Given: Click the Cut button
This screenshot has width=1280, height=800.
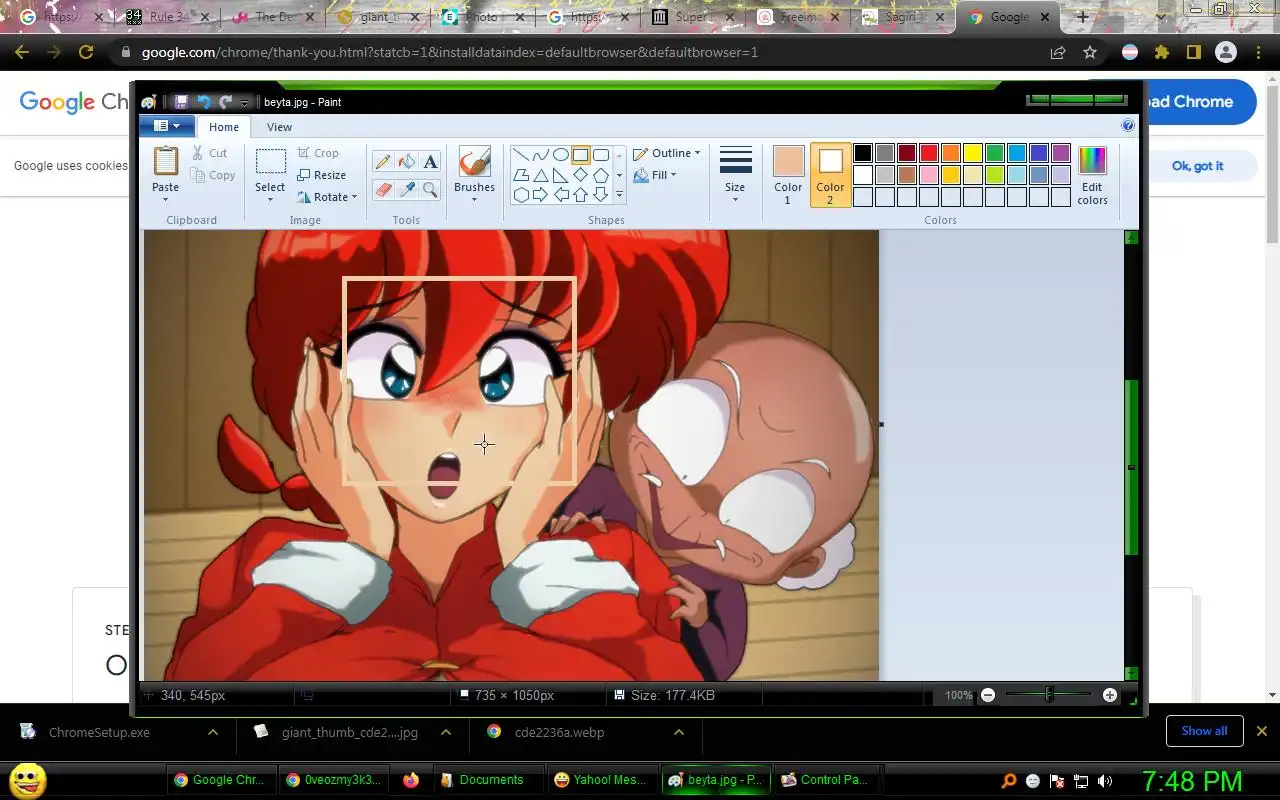Looking at the screenshot, I should [x=210, y=153].
